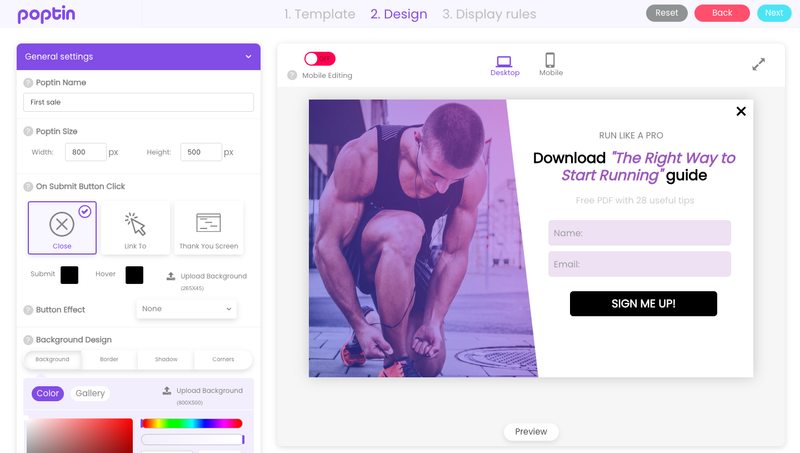
Task: Open the Hover color swatch
Action: (134, 275)
